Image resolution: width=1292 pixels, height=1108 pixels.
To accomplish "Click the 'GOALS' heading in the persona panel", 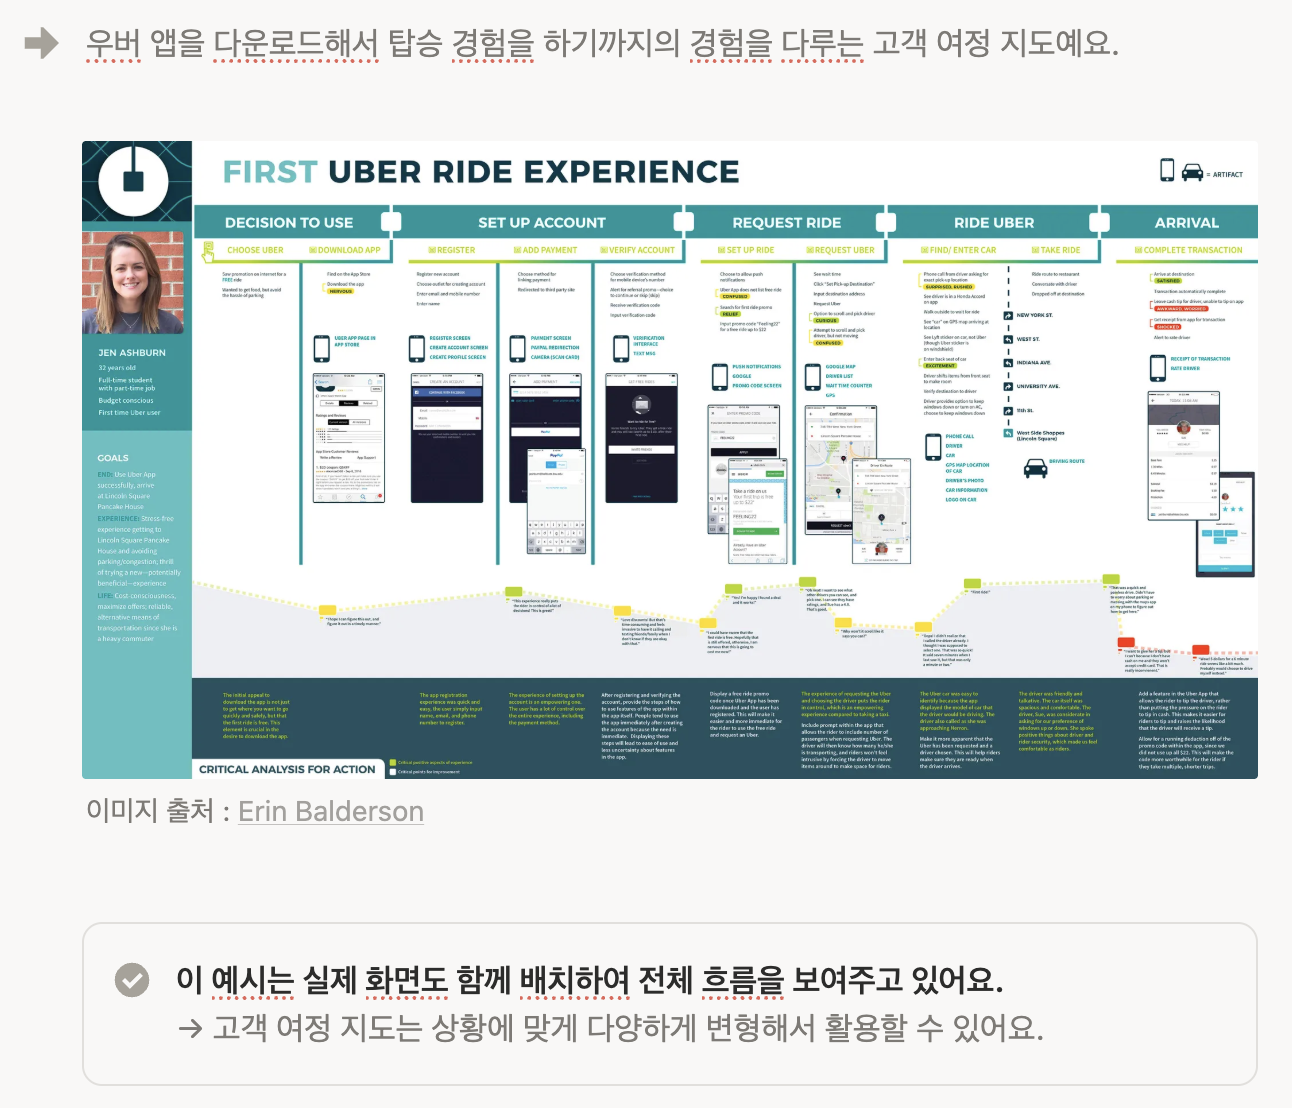I will (x=113, y=458).
